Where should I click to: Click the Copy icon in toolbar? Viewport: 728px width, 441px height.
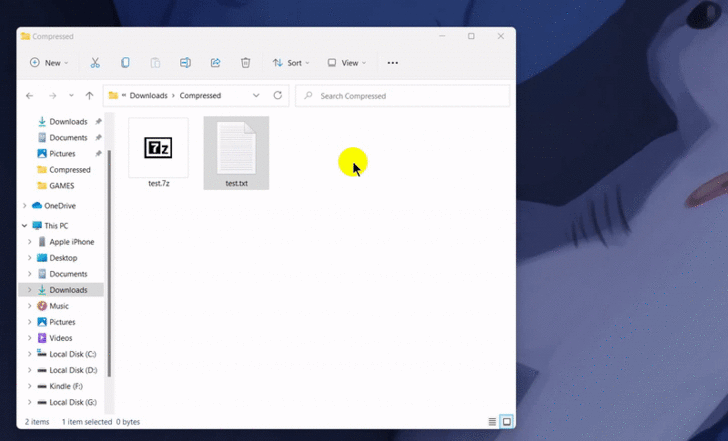125,63
